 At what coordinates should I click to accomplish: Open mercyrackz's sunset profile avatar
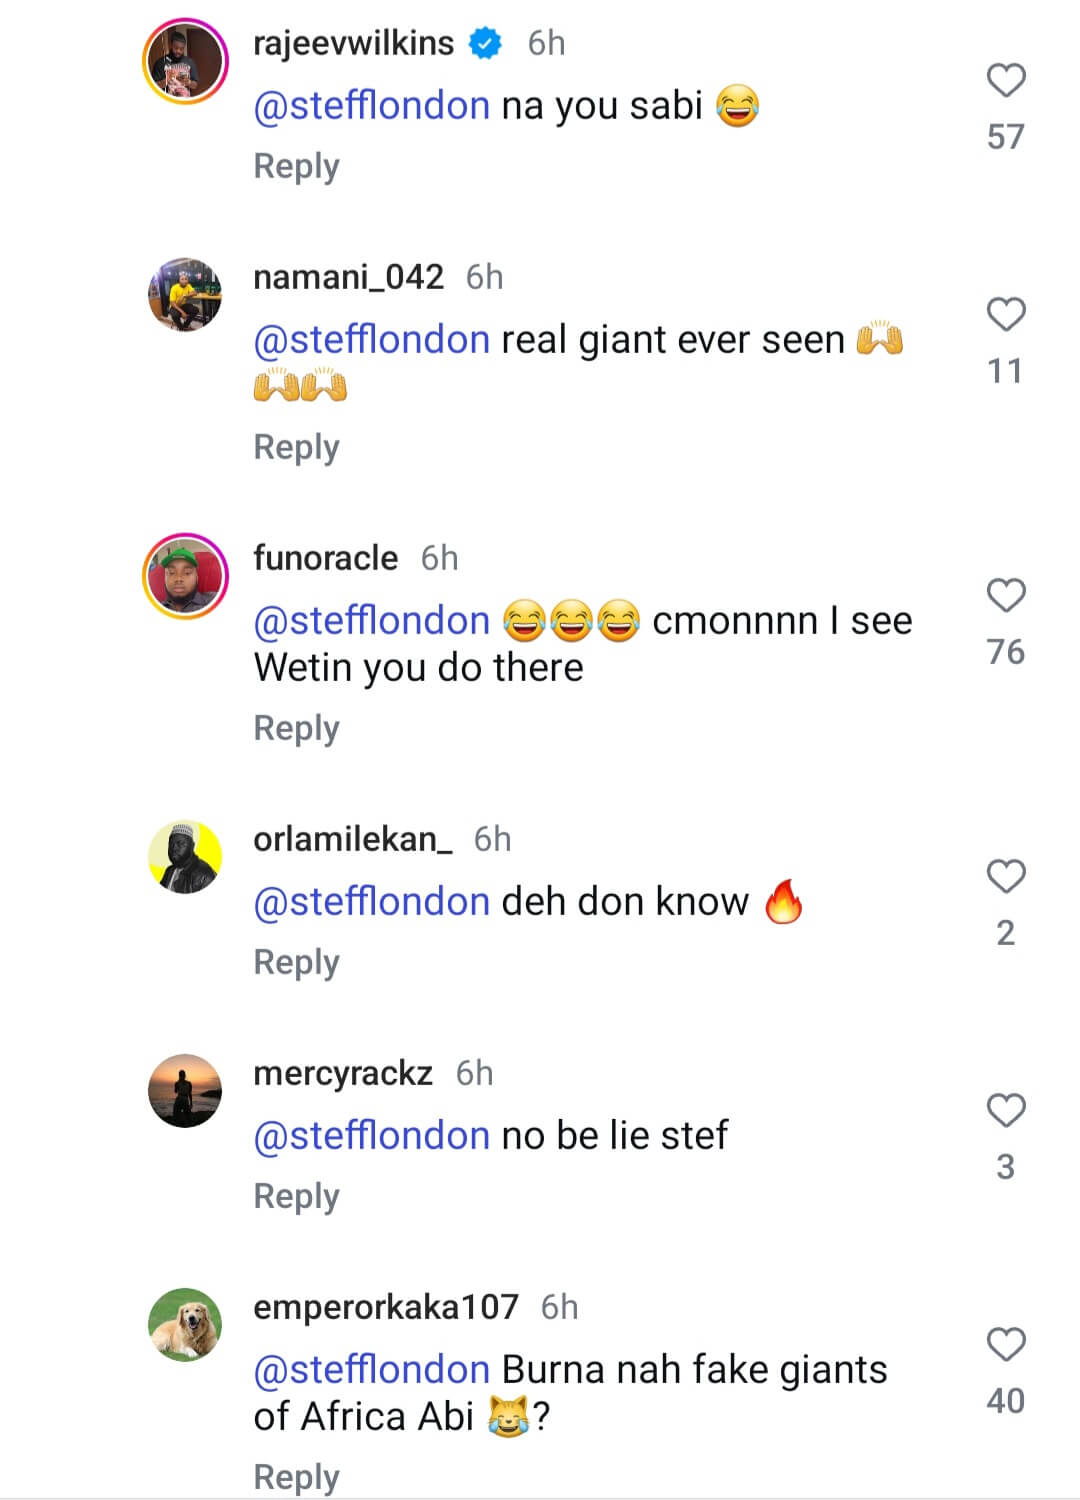coord(185,1091)
